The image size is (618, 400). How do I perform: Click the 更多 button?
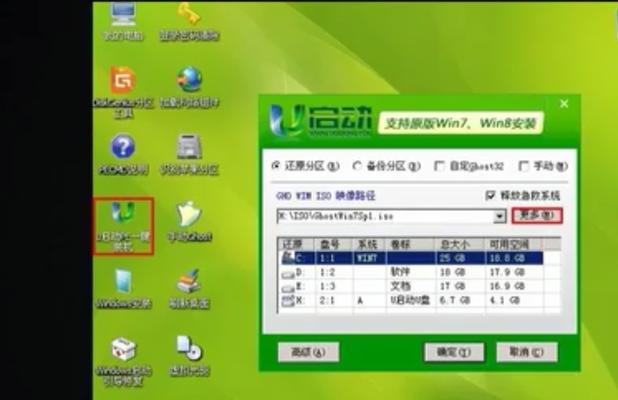537,216
